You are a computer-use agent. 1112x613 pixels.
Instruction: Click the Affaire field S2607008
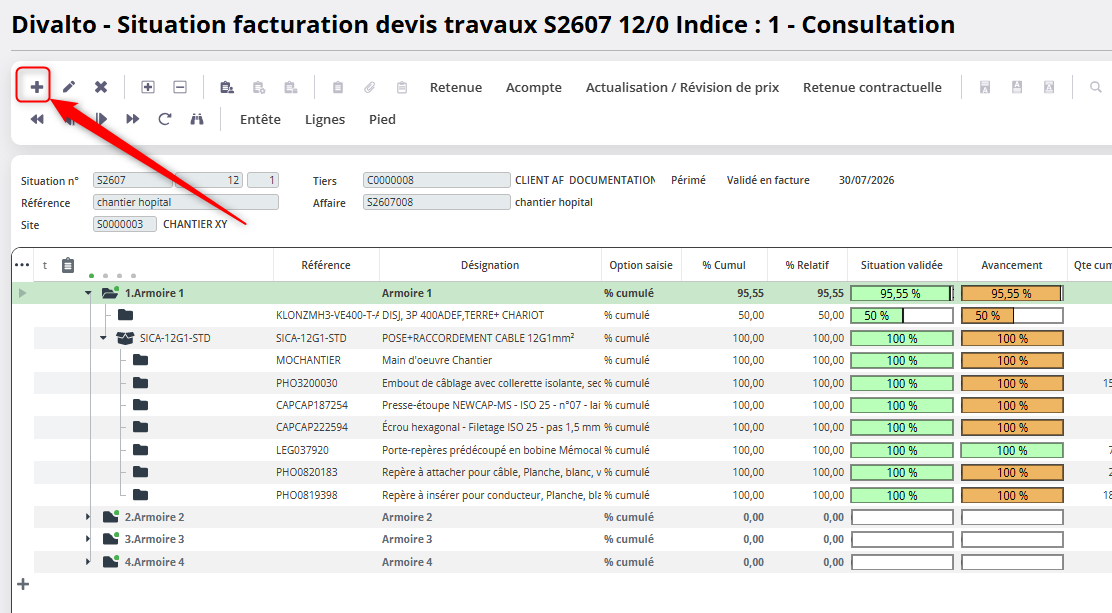(436, 202)
